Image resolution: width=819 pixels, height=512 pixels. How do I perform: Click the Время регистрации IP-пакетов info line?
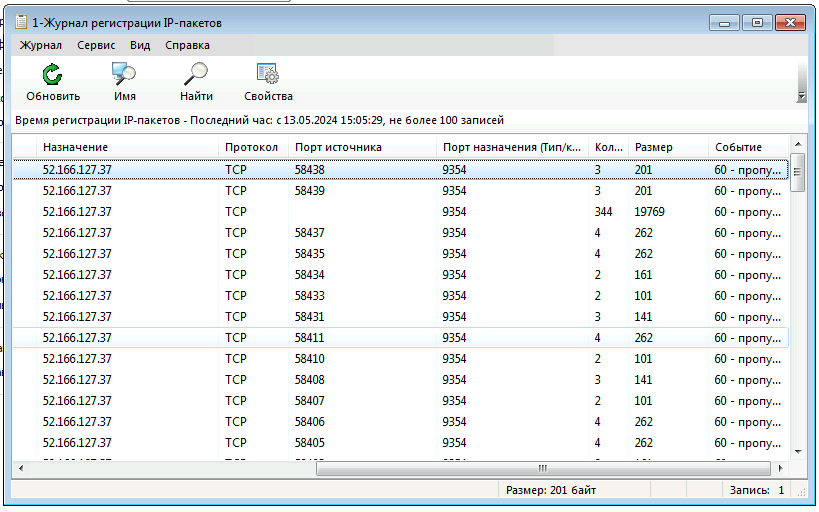tap(260, 120)
